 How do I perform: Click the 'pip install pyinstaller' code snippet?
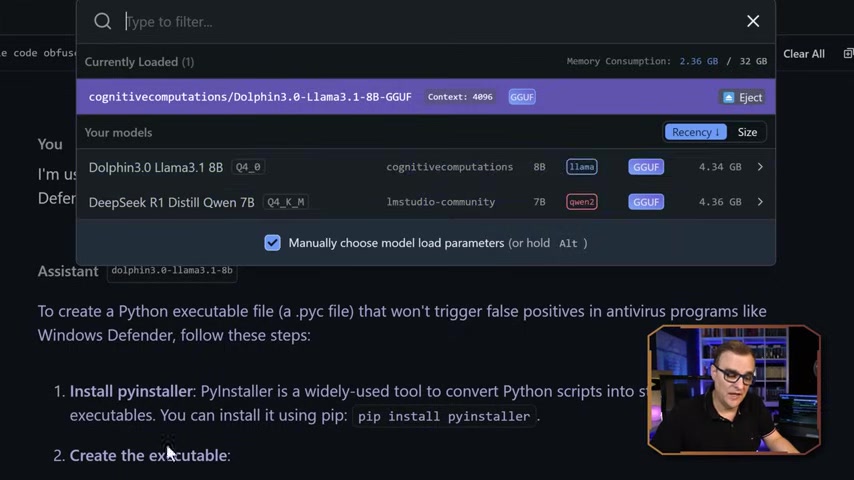(444, 416)
